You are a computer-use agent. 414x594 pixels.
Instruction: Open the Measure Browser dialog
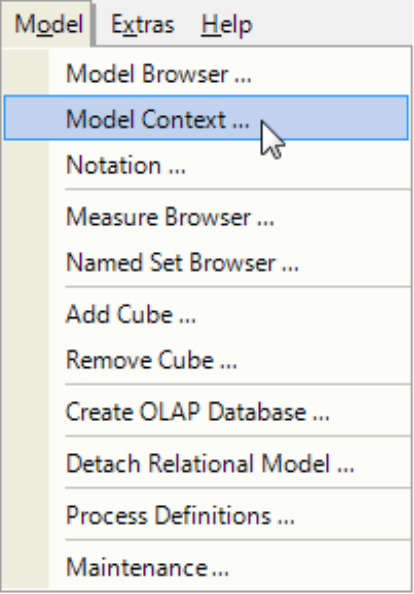pos(206,217)
